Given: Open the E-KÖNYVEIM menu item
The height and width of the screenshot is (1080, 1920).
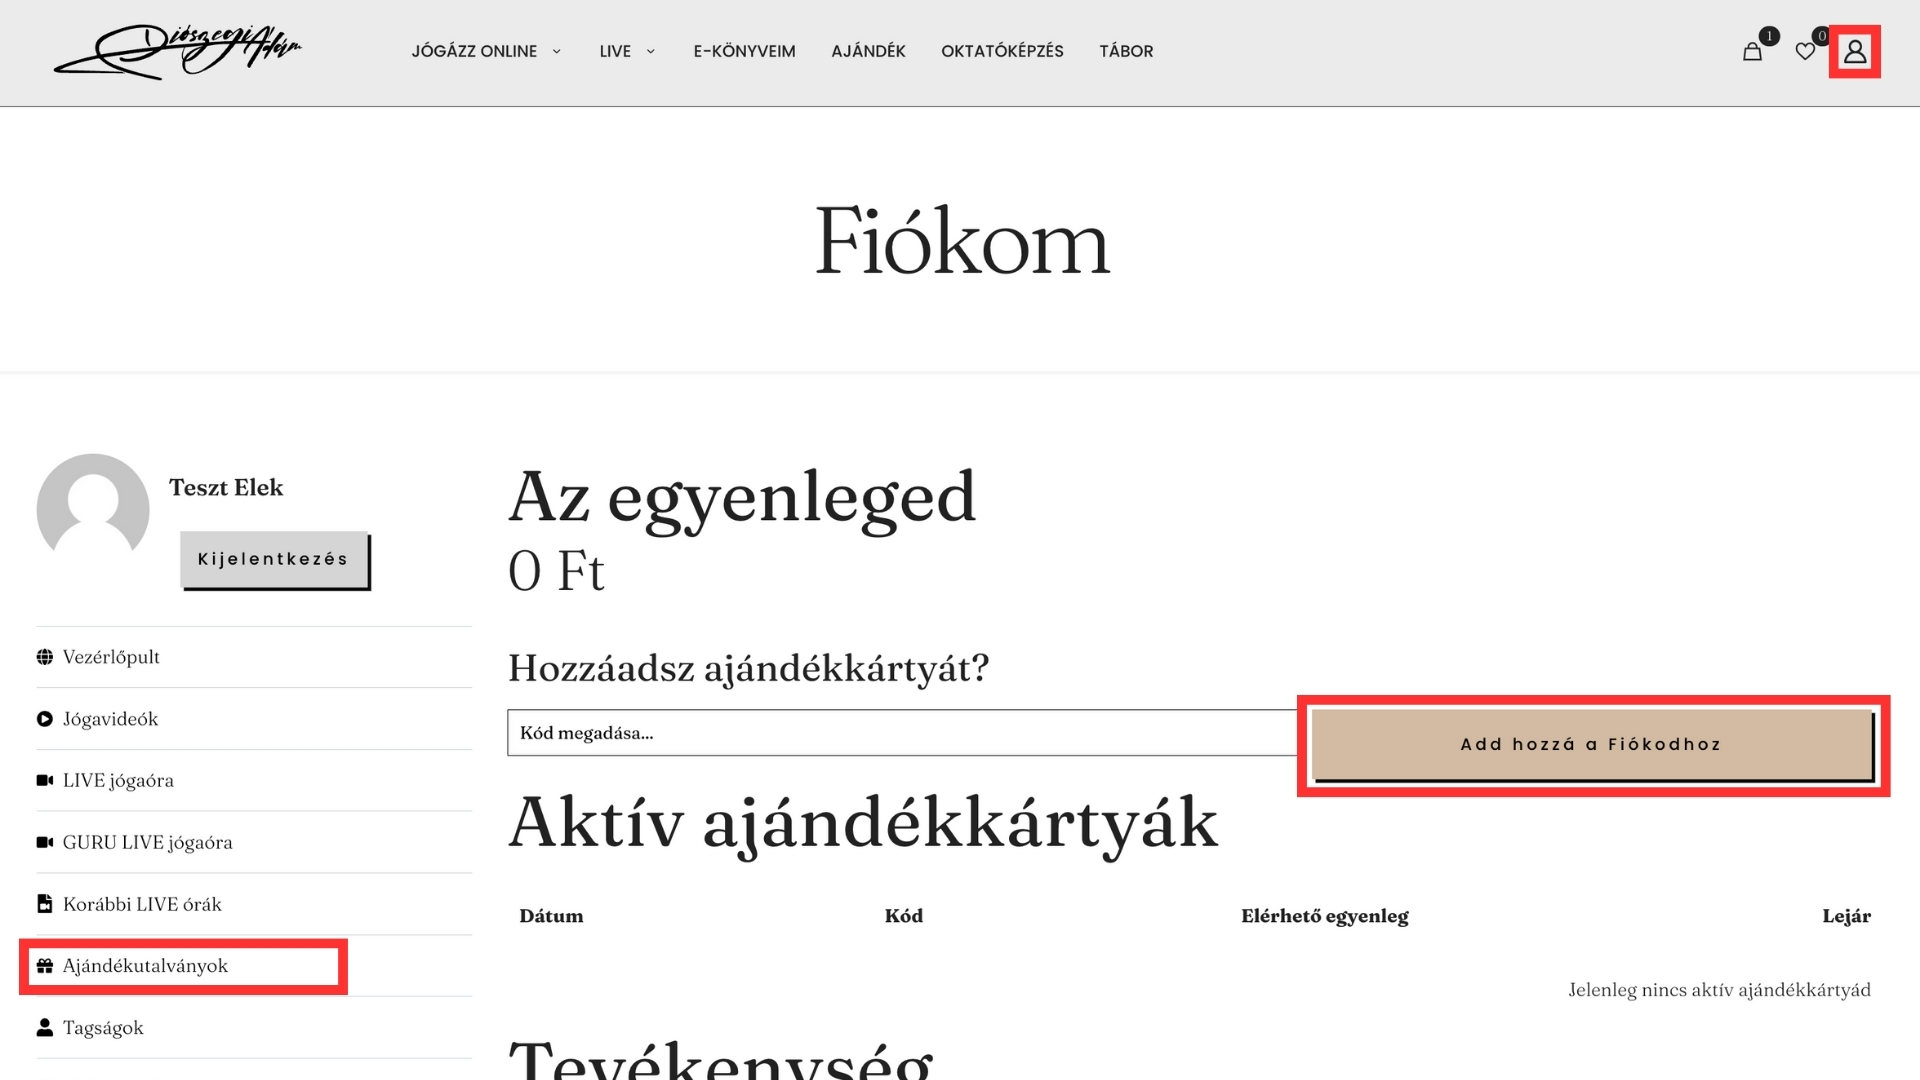Looking at the screenshot, I should point(744,51).
